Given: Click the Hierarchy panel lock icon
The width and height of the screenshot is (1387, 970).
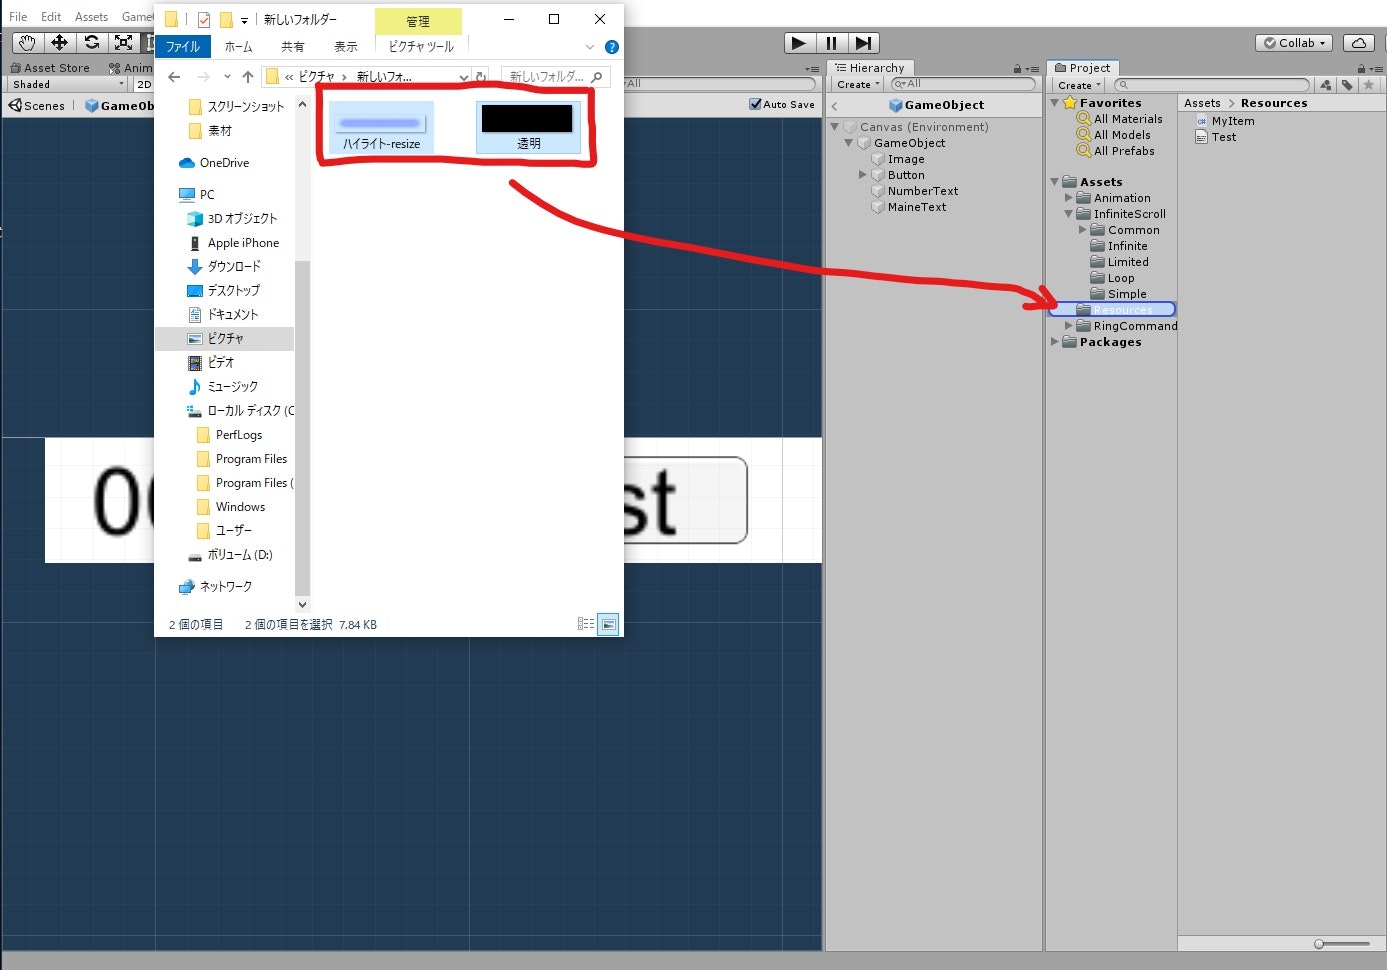Looking at the screenshot, I should pos(1017,69).
